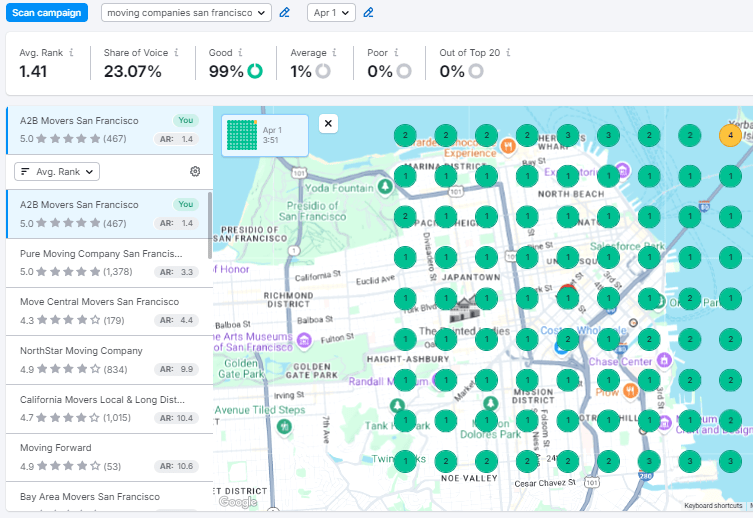Open list settings gear icon
Viewport: 753px width, 518px height.
coord(195,171)
